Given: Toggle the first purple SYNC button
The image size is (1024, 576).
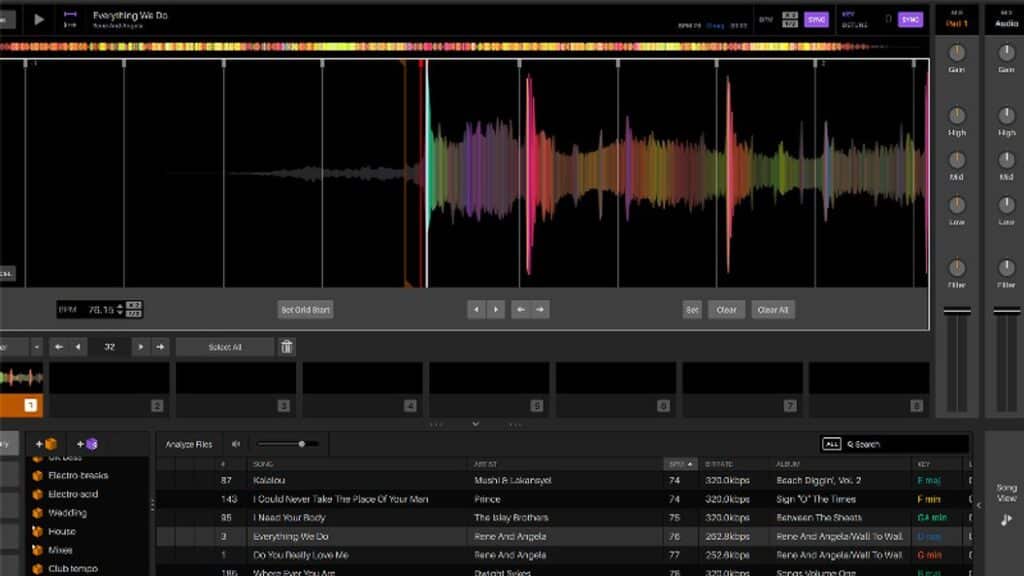Looking at the screenshot, I should (x=816, y=20).
